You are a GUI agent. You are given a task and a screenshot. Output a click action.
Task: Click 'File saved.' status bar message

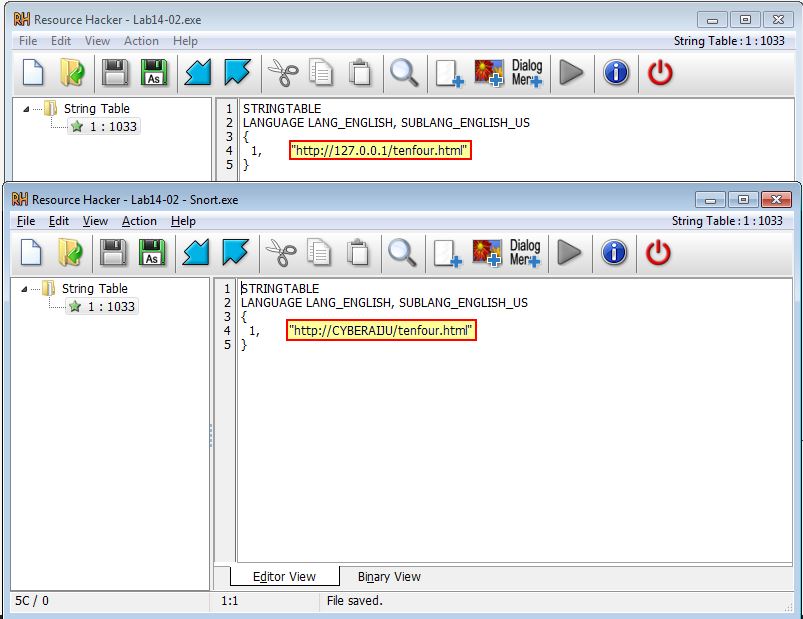[x=354, y=601]
